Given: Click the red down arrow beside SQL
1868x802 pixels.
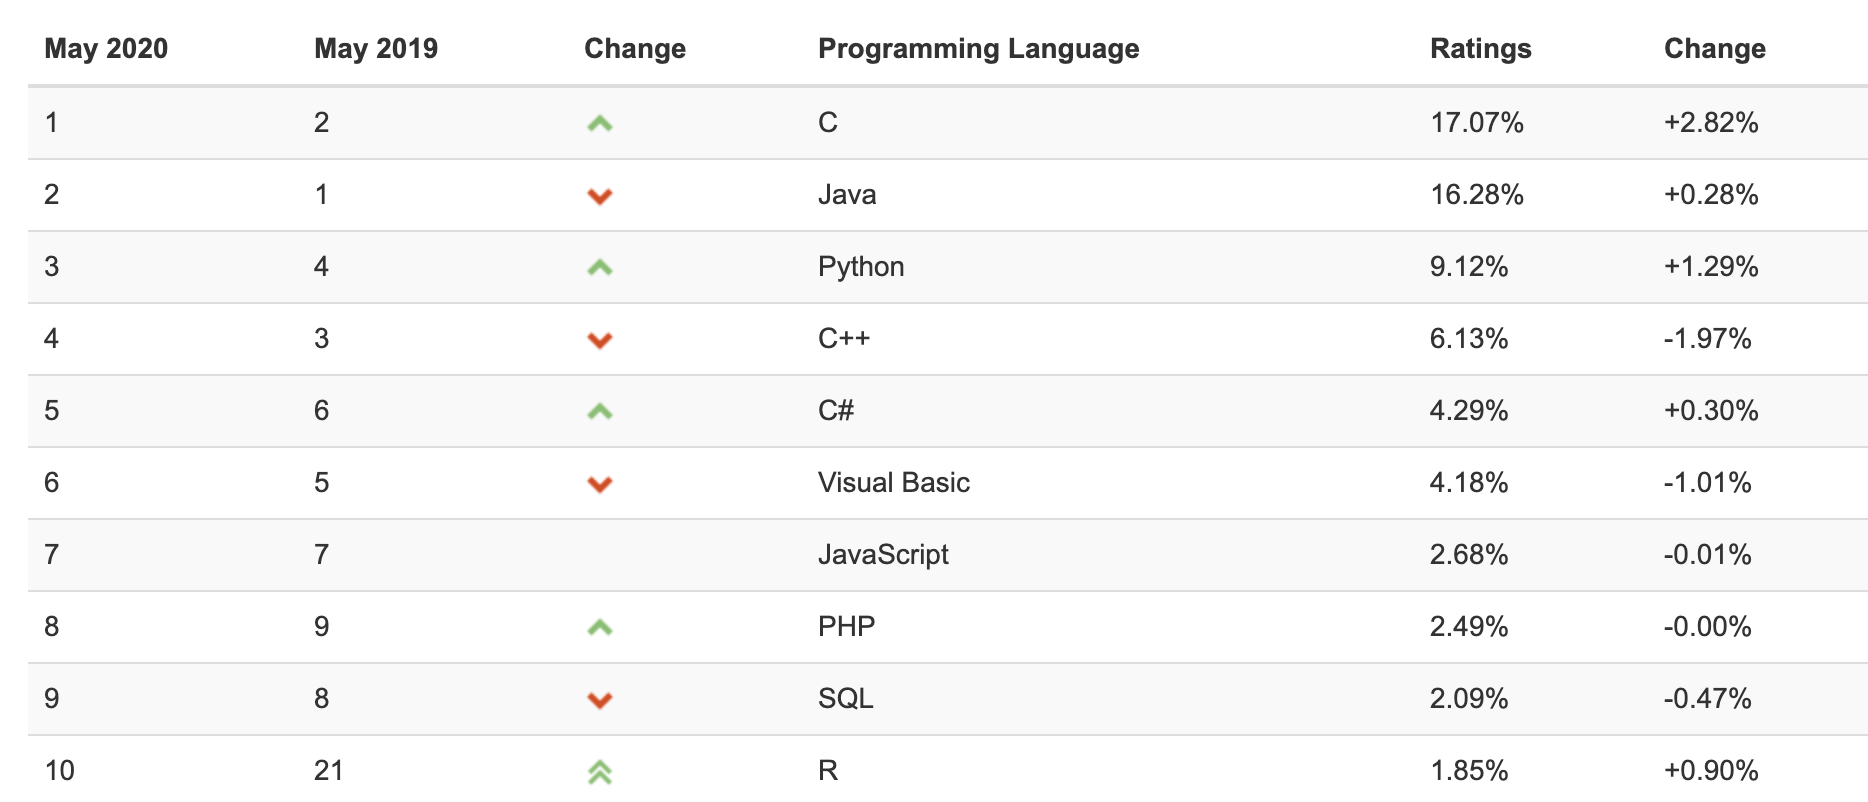Looking at the screenshot, I should [x=599, y=700].
